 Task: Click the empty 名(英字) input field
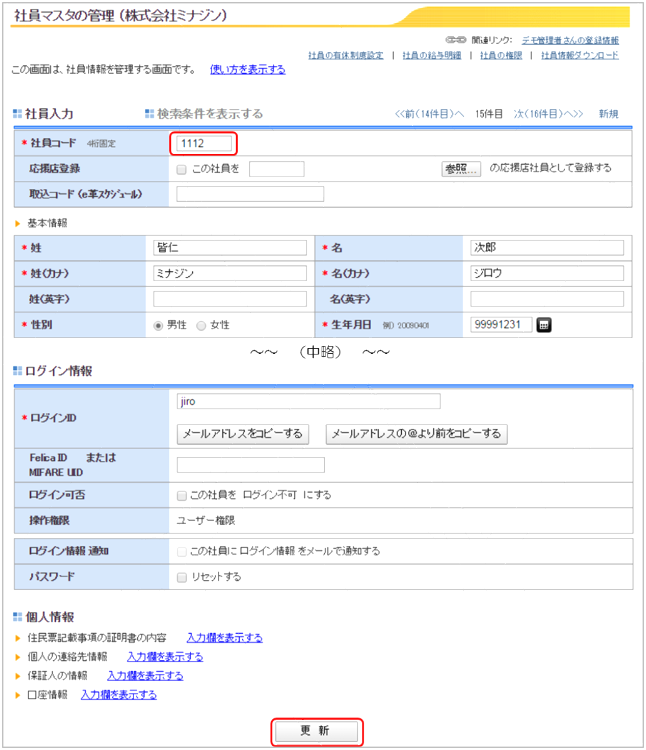(547, 299)
